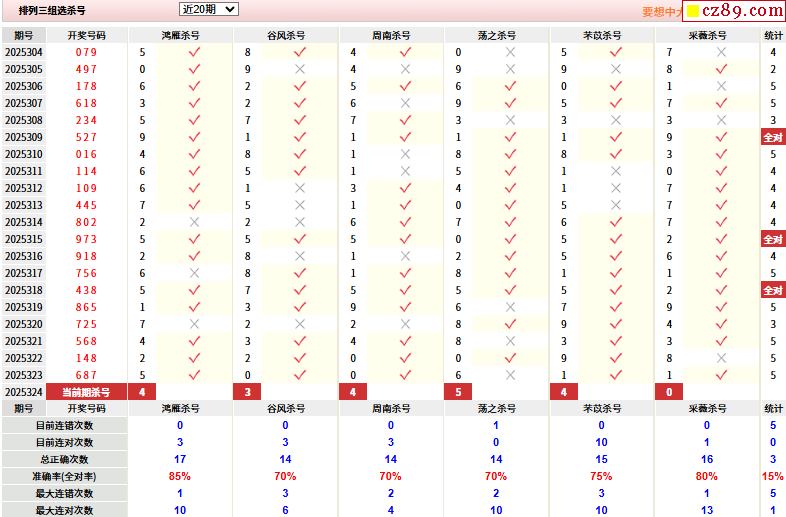
Task: Click winning number 016
Action: [86, 154]
